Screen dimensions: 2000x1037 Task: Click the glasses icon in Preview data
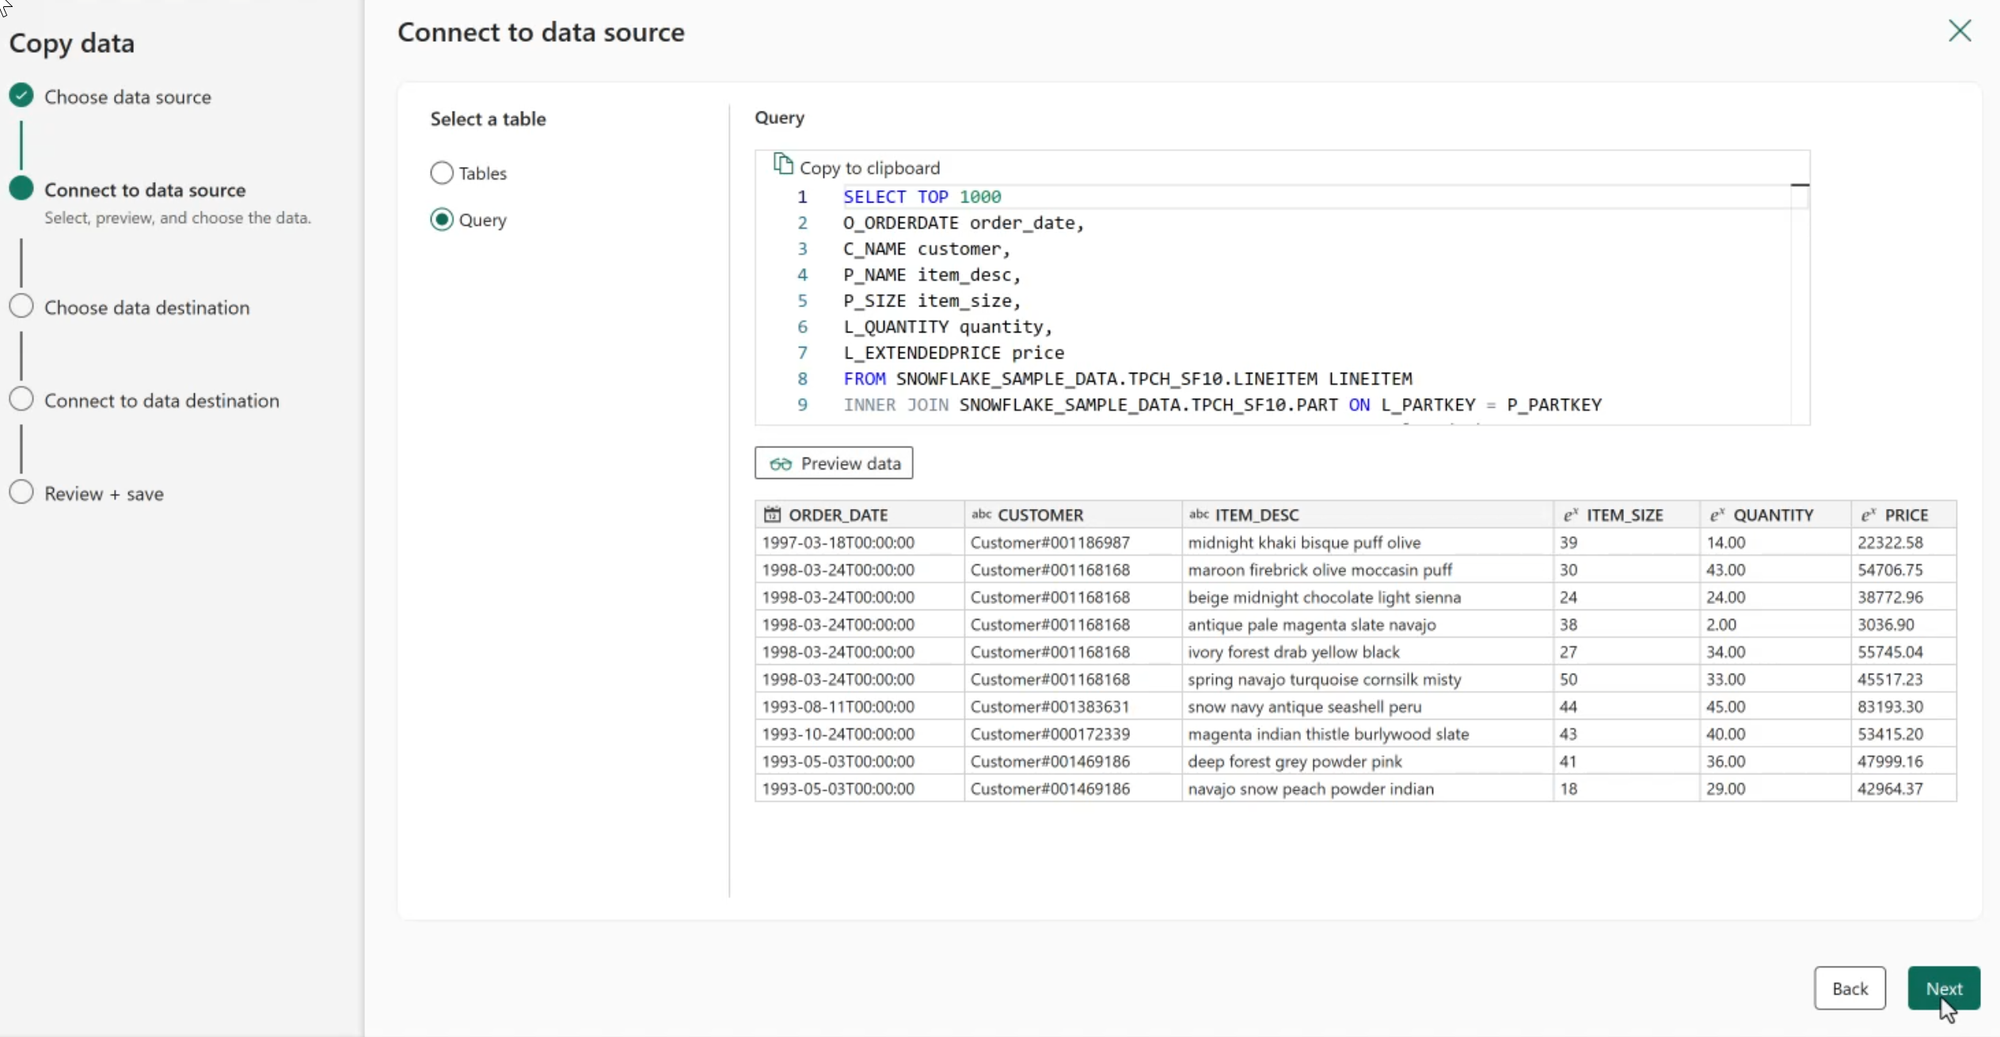point(780,464)
